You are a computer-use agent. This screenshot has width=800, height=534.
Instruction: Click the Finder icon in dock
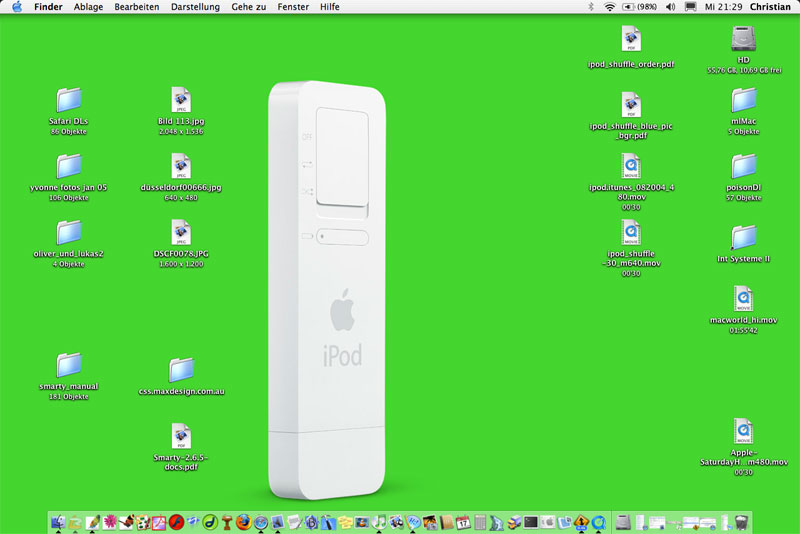tap(58, 522)
